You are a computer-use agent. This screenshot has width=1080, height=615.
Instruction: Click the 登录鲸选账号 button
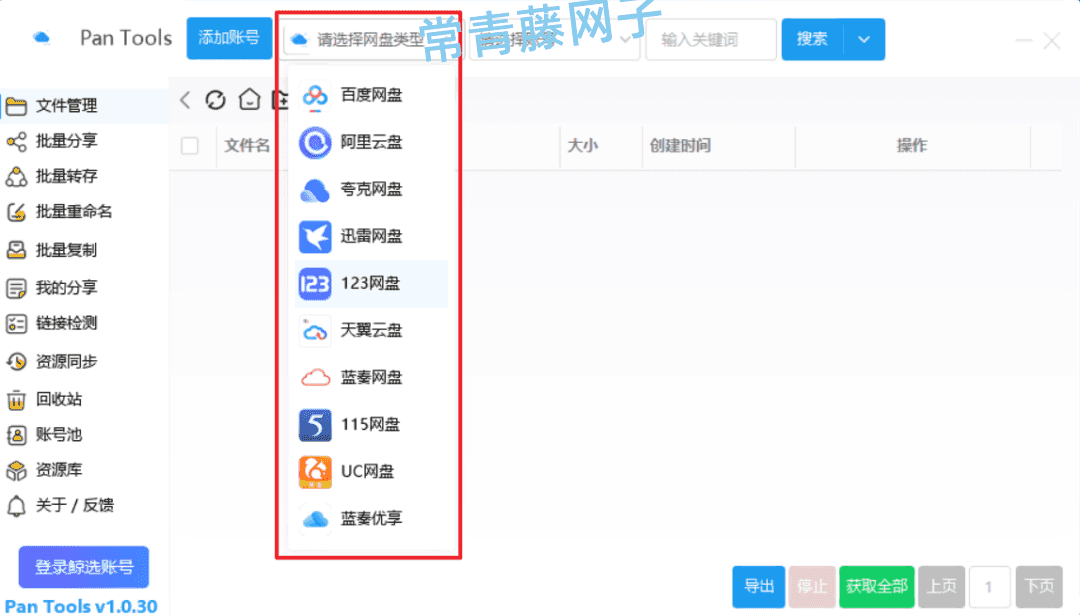(x=84, y=567)
